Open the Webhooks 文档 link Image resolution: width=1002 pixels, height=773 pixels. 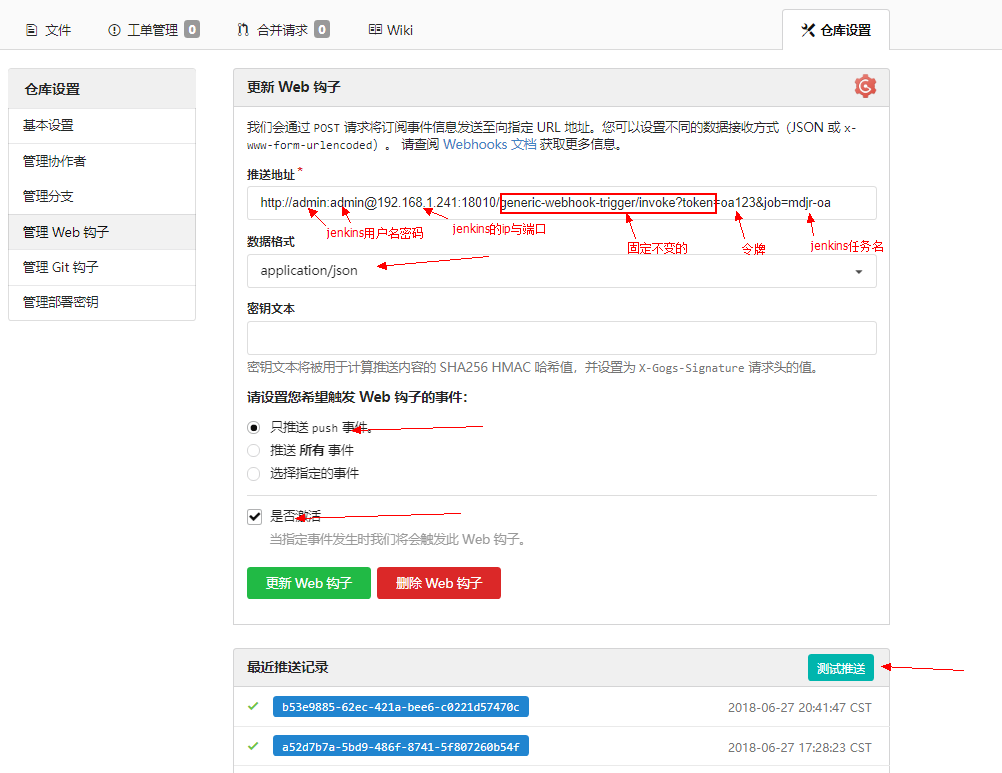[x=489, y=144]
